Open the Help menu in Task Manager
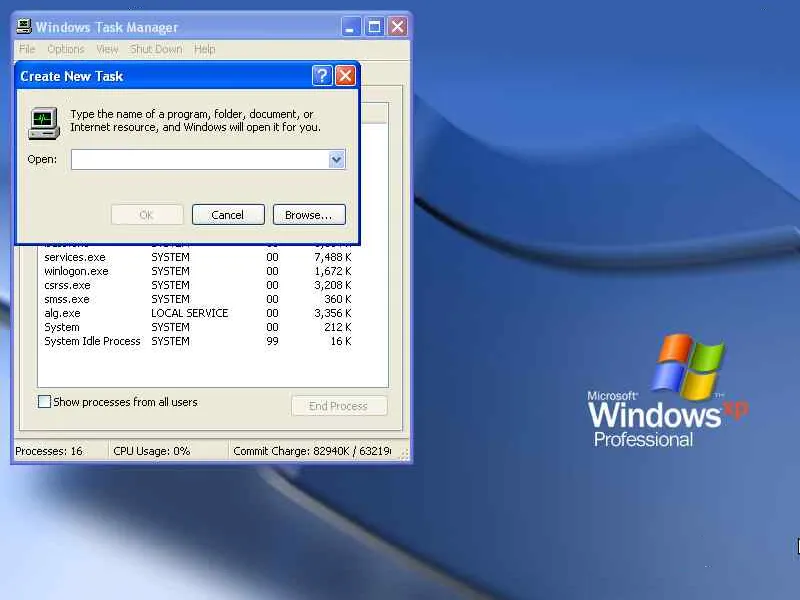The width and height of the screenshot is (800, 600). point(205,49)
